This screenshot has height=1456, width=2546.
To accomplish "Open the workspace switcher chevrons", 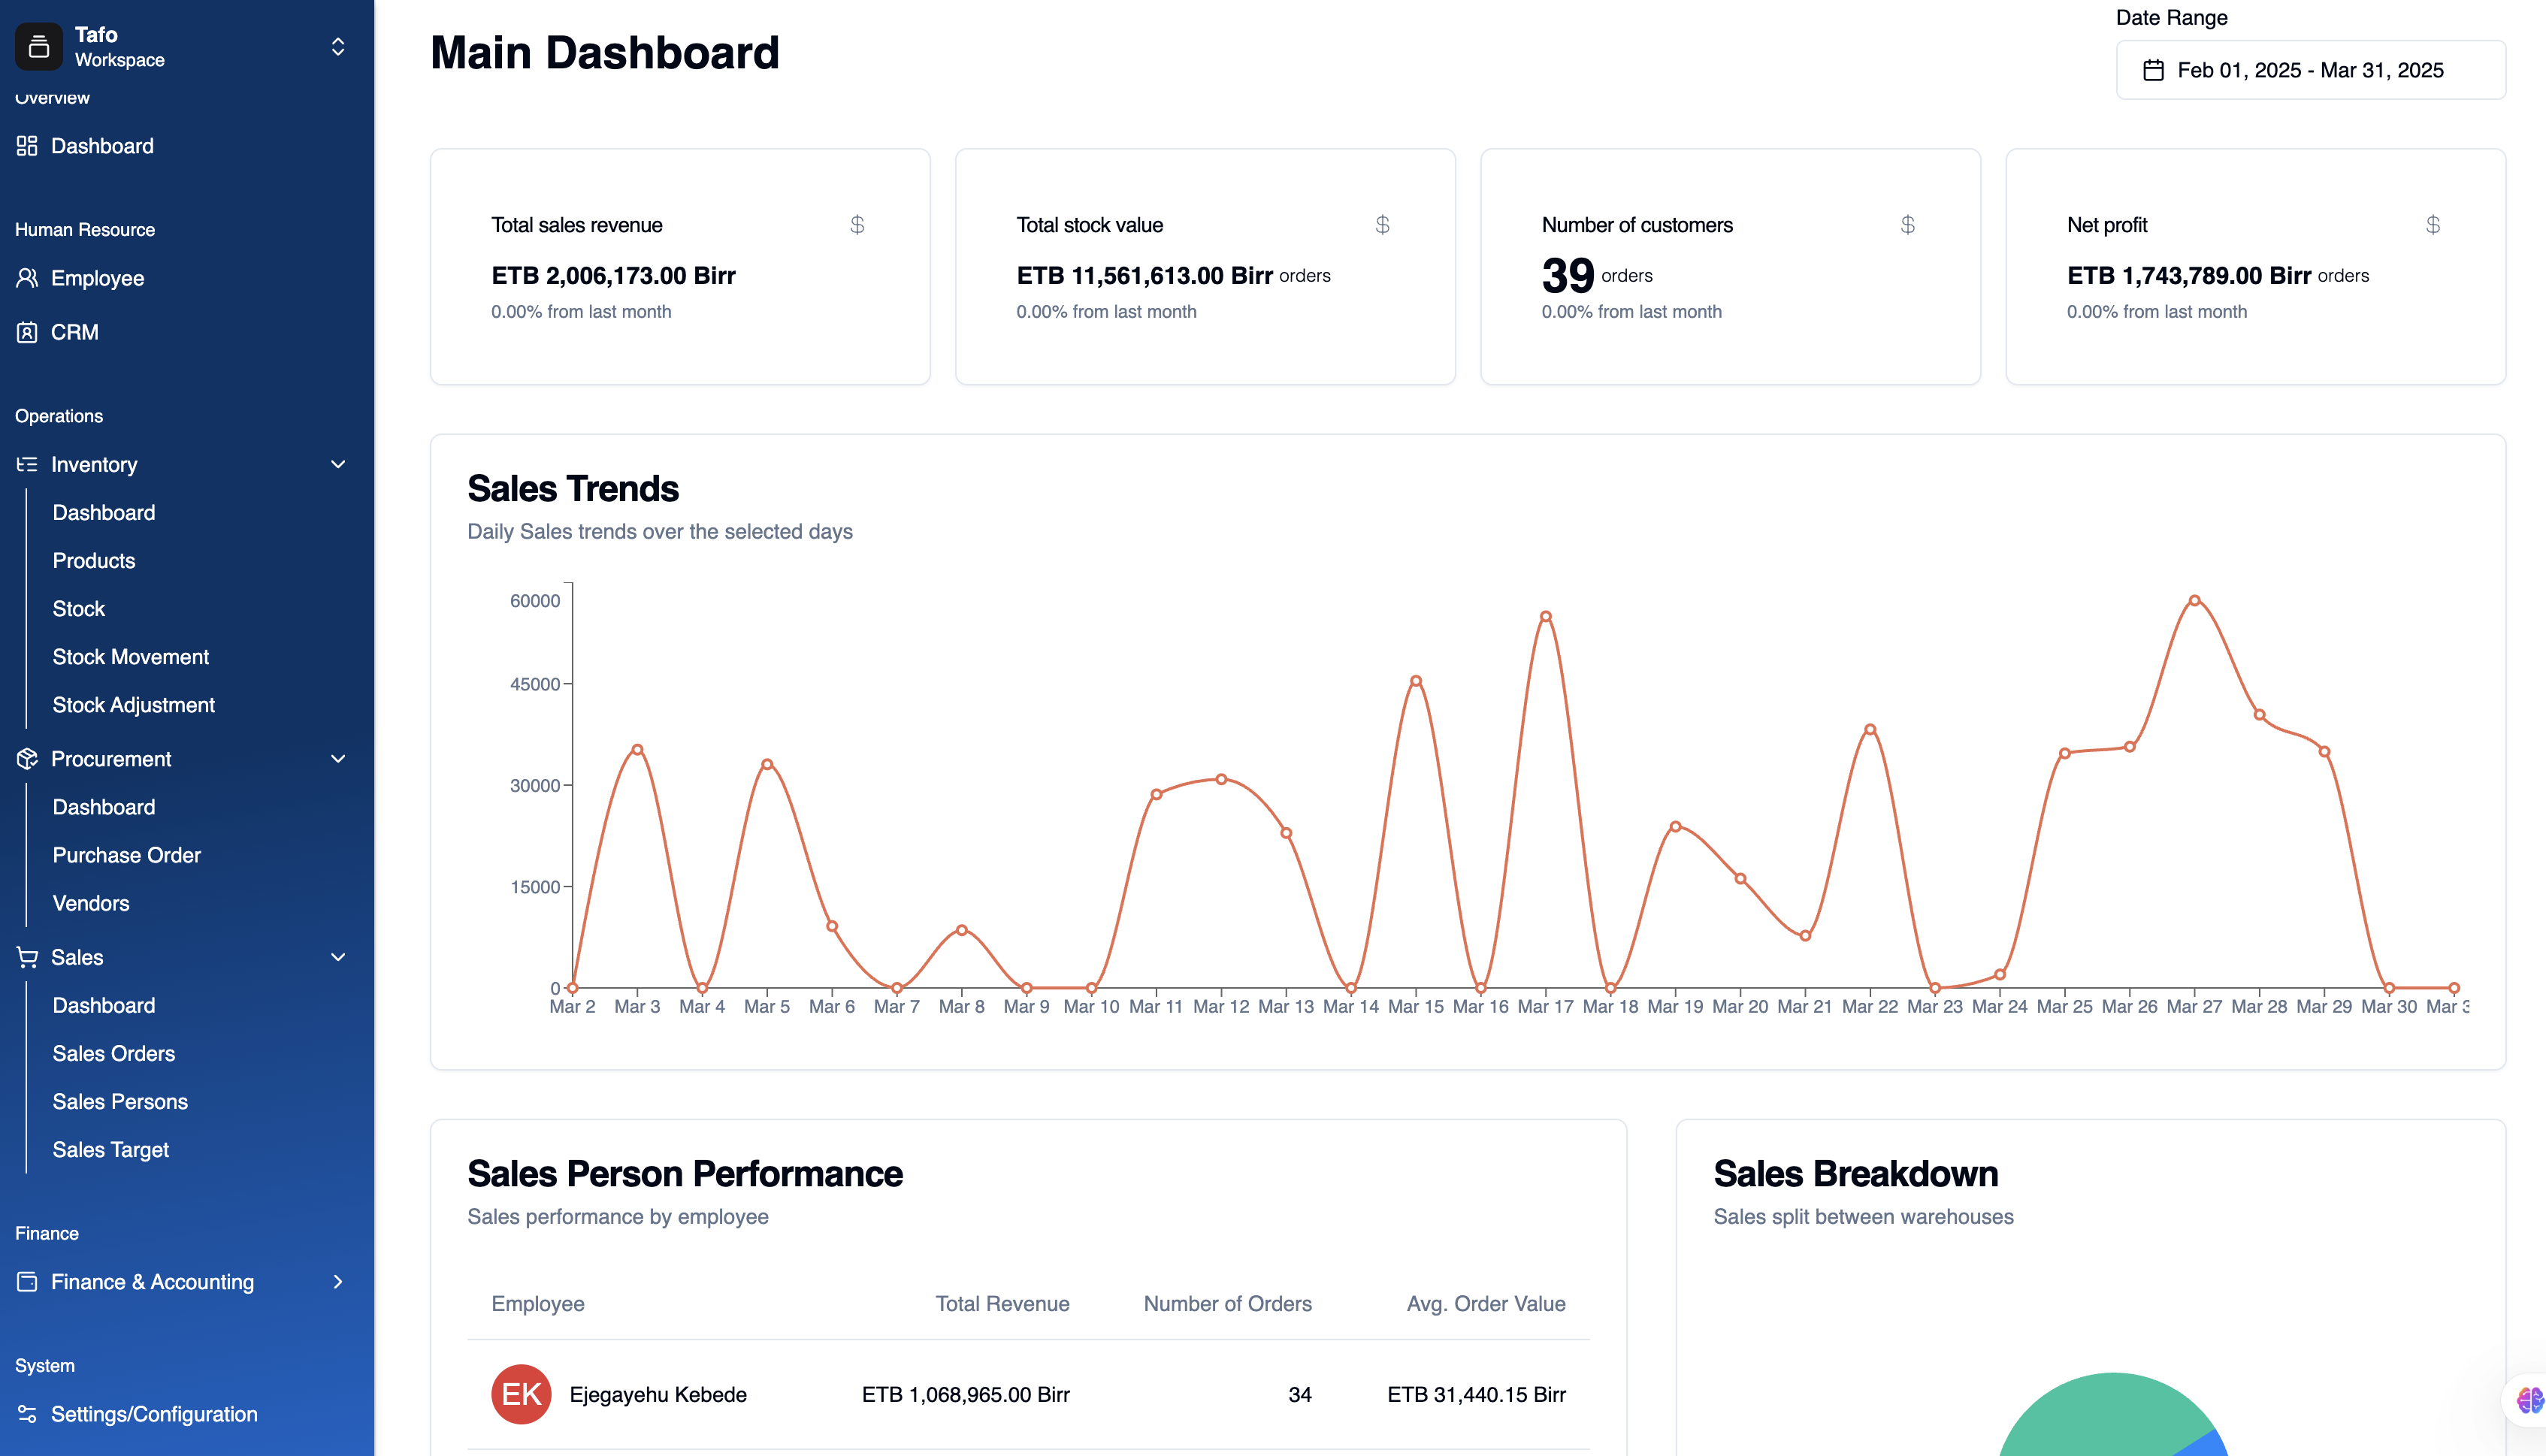I will (x=338, y=47).
